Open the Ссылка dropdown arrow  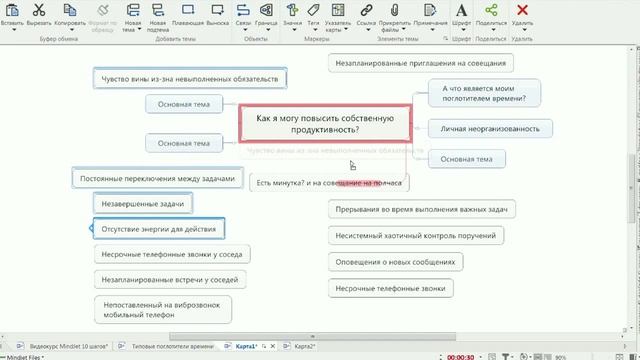(x=368, y=30)
